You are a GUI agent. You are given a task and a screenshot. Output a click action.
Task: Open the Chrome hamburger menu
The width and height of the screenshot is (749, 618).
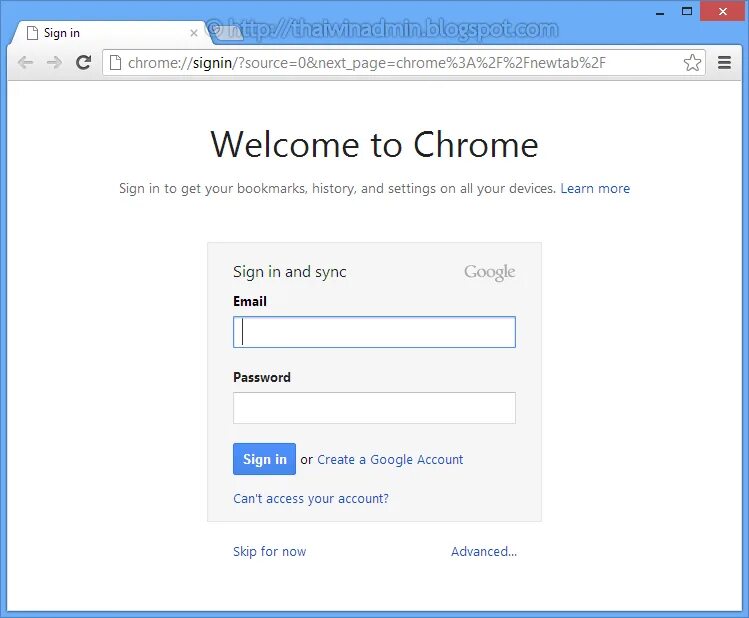[724, 63]
